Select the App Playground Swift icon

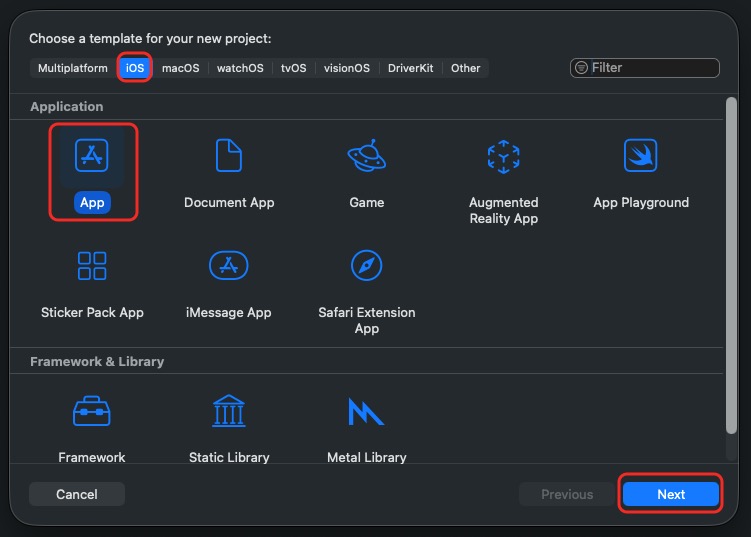pos(641,155)
